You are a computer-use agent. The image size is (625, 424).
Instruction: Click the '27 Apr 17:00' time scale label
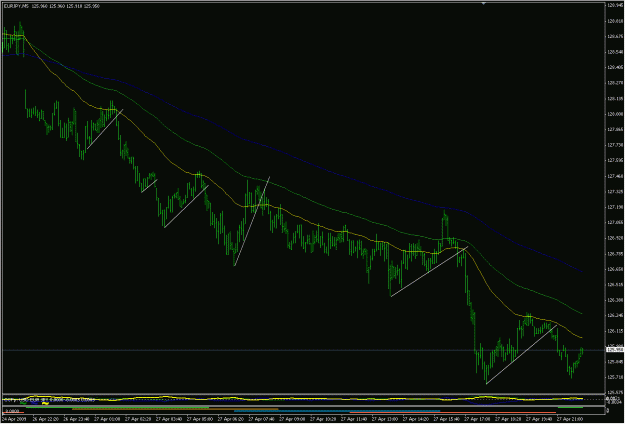pyautogui.click(x=478, y=419)
